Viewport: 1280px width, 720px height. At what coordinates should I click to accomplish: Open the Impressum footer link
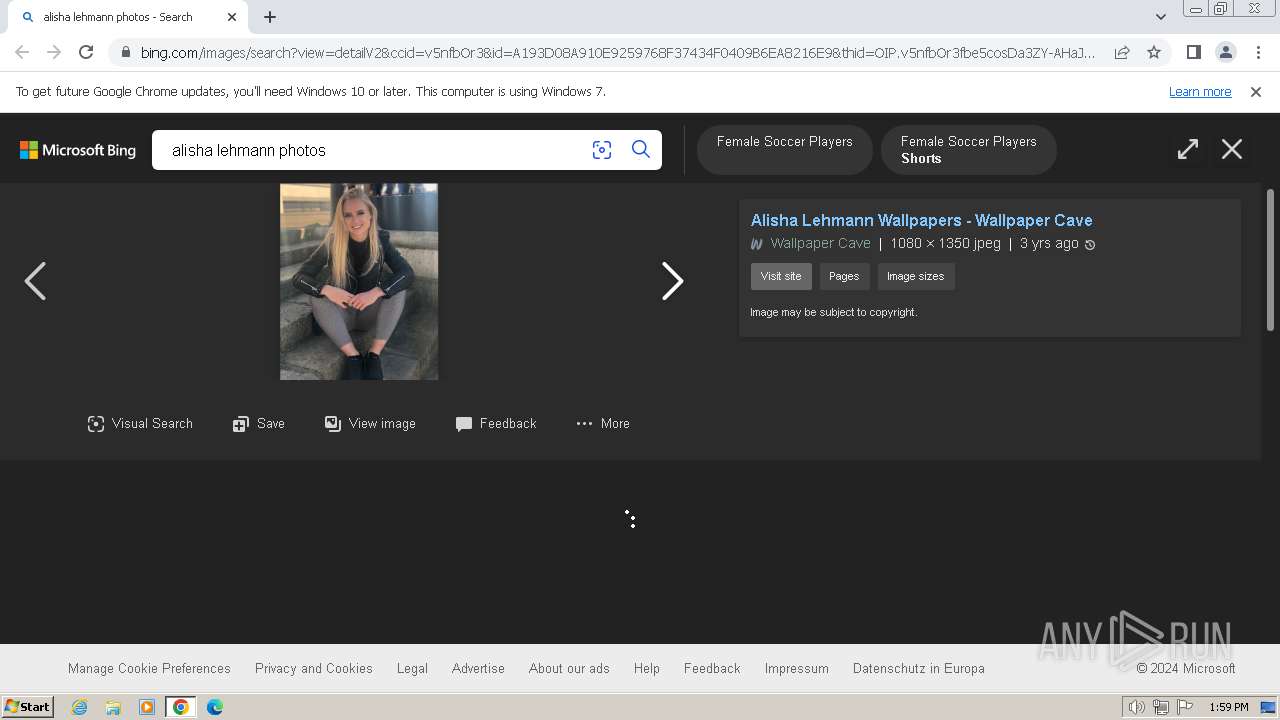point(797,669)
